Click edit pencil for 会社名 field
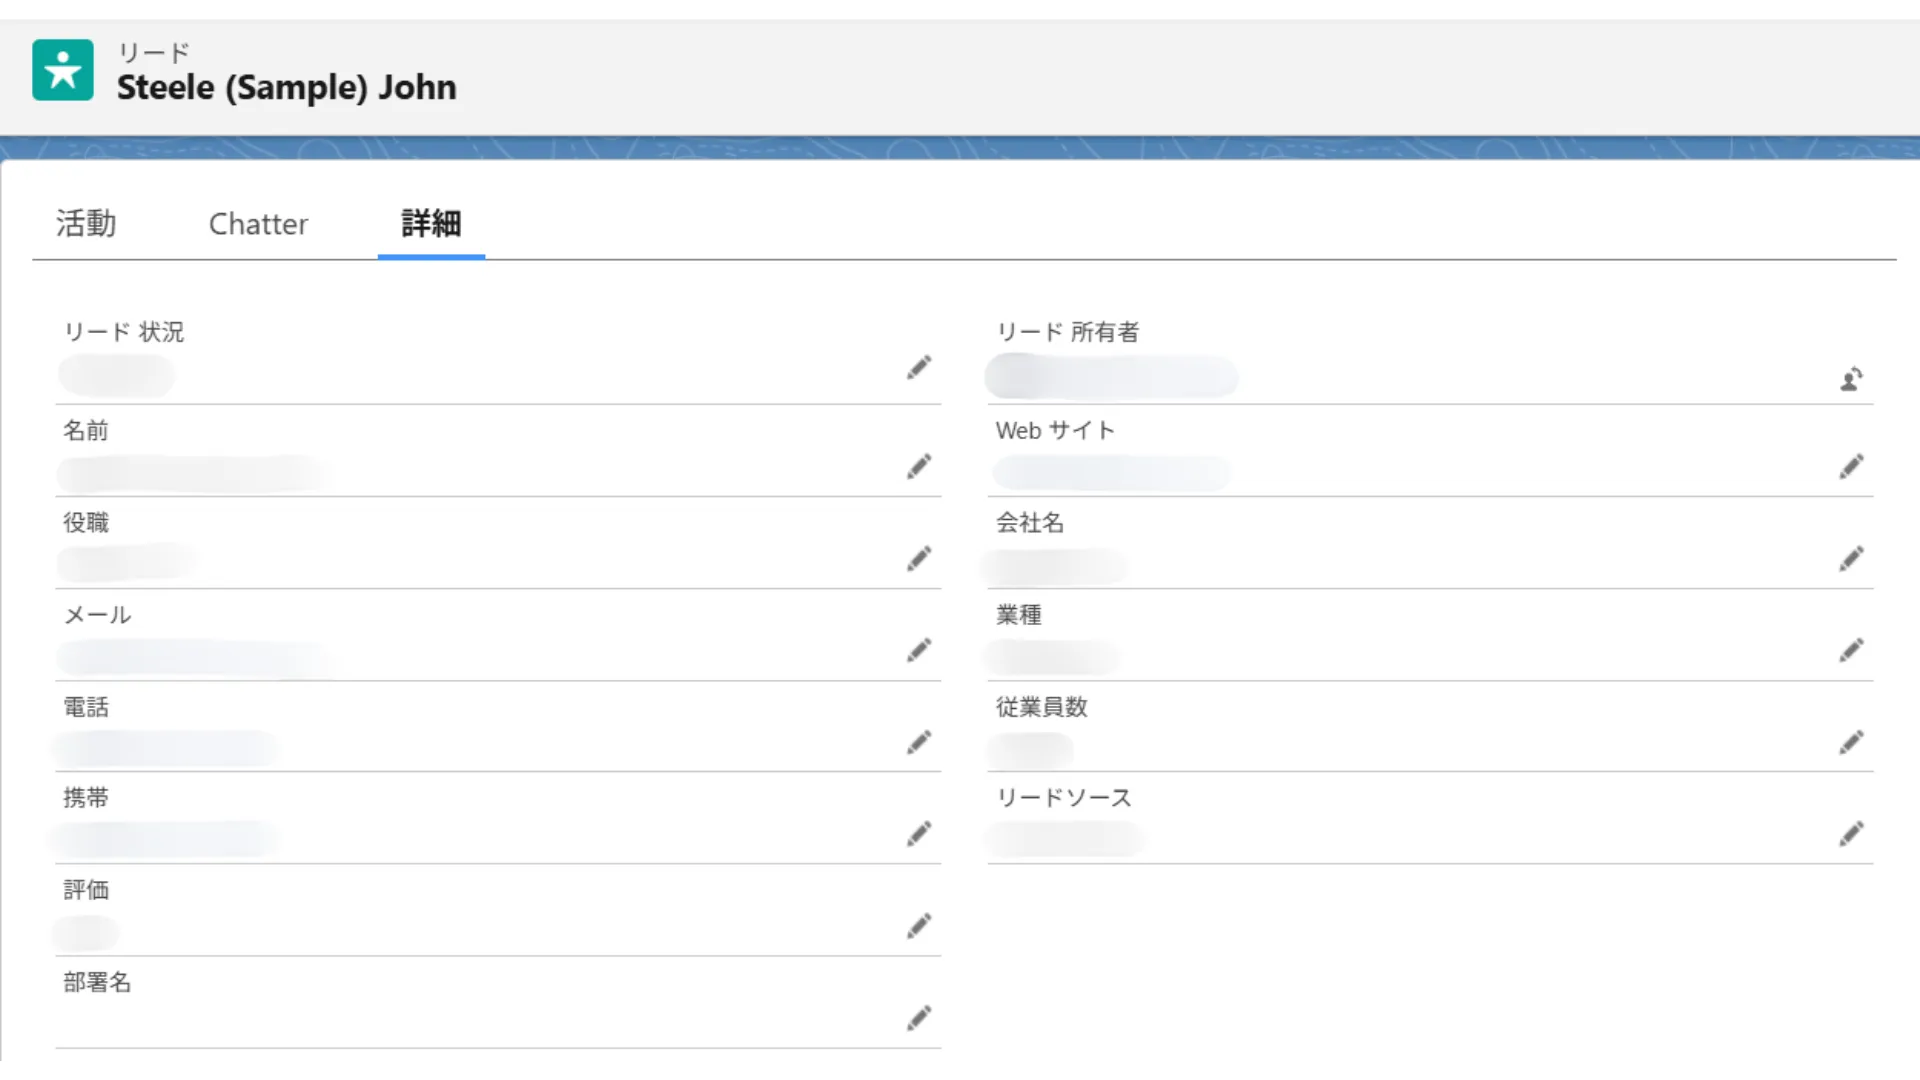 (1851, 559)
